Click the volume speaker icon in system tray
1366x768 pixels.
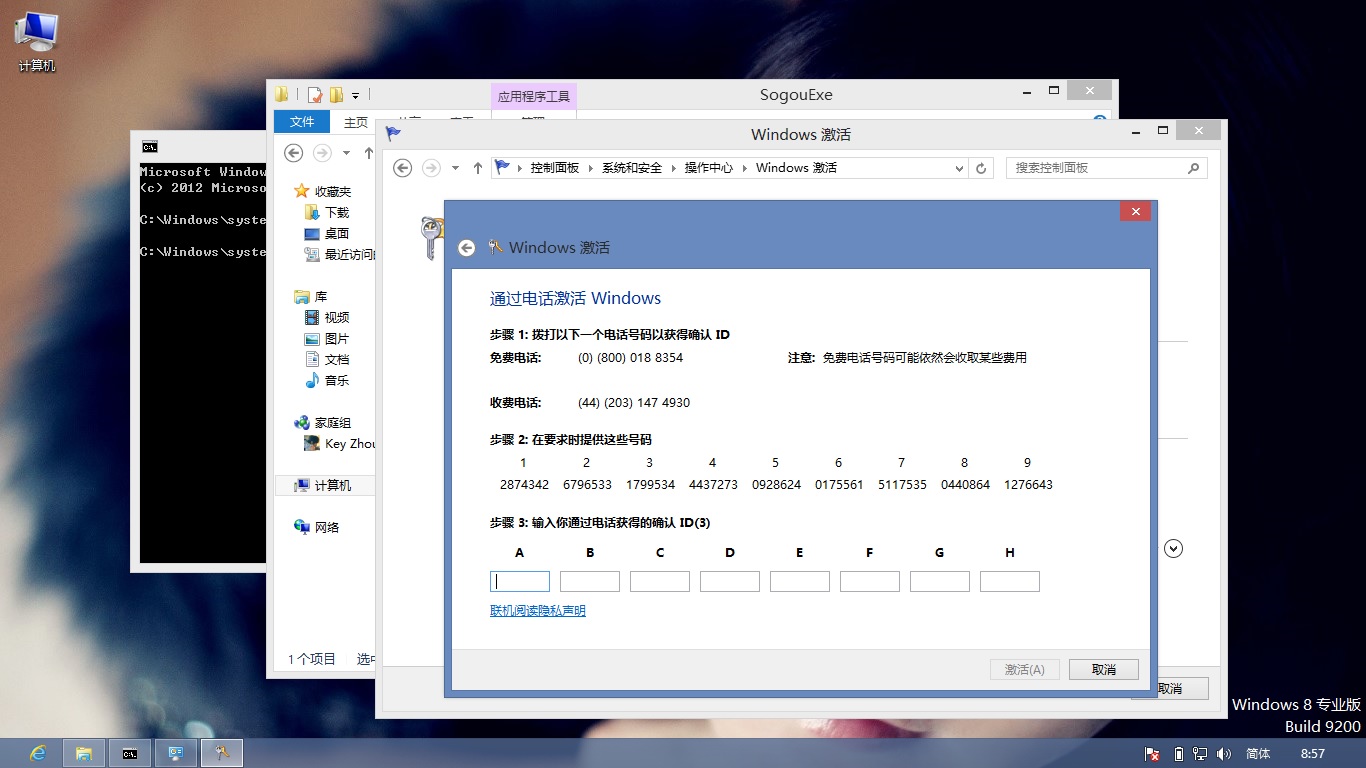[1224, 754]
